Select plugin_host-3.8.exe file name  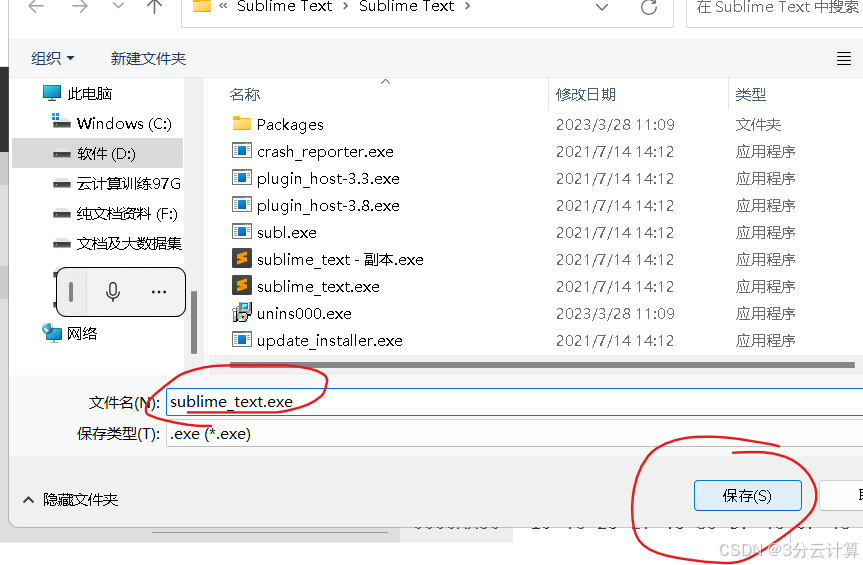click(x=328, y=206)
